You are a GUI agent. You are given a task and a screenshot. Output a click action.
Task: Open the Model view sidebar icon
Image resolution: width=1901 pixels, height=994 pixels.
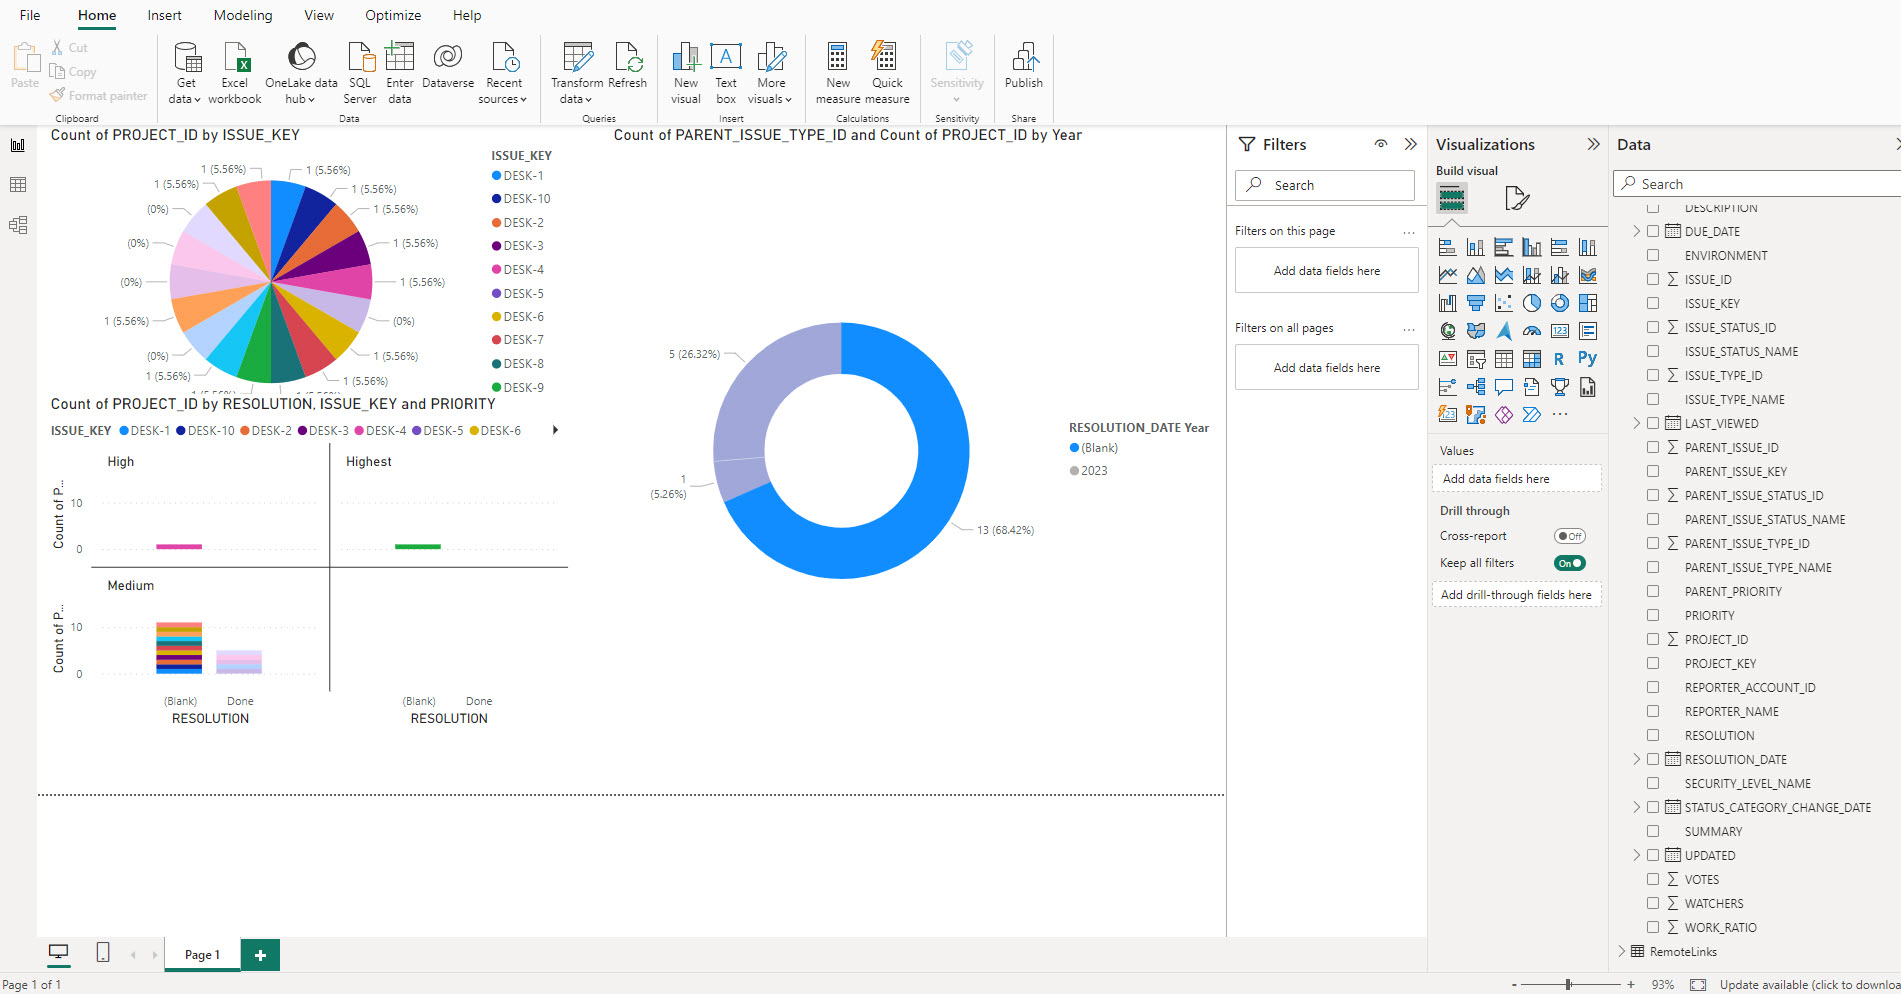pos(18,225)
